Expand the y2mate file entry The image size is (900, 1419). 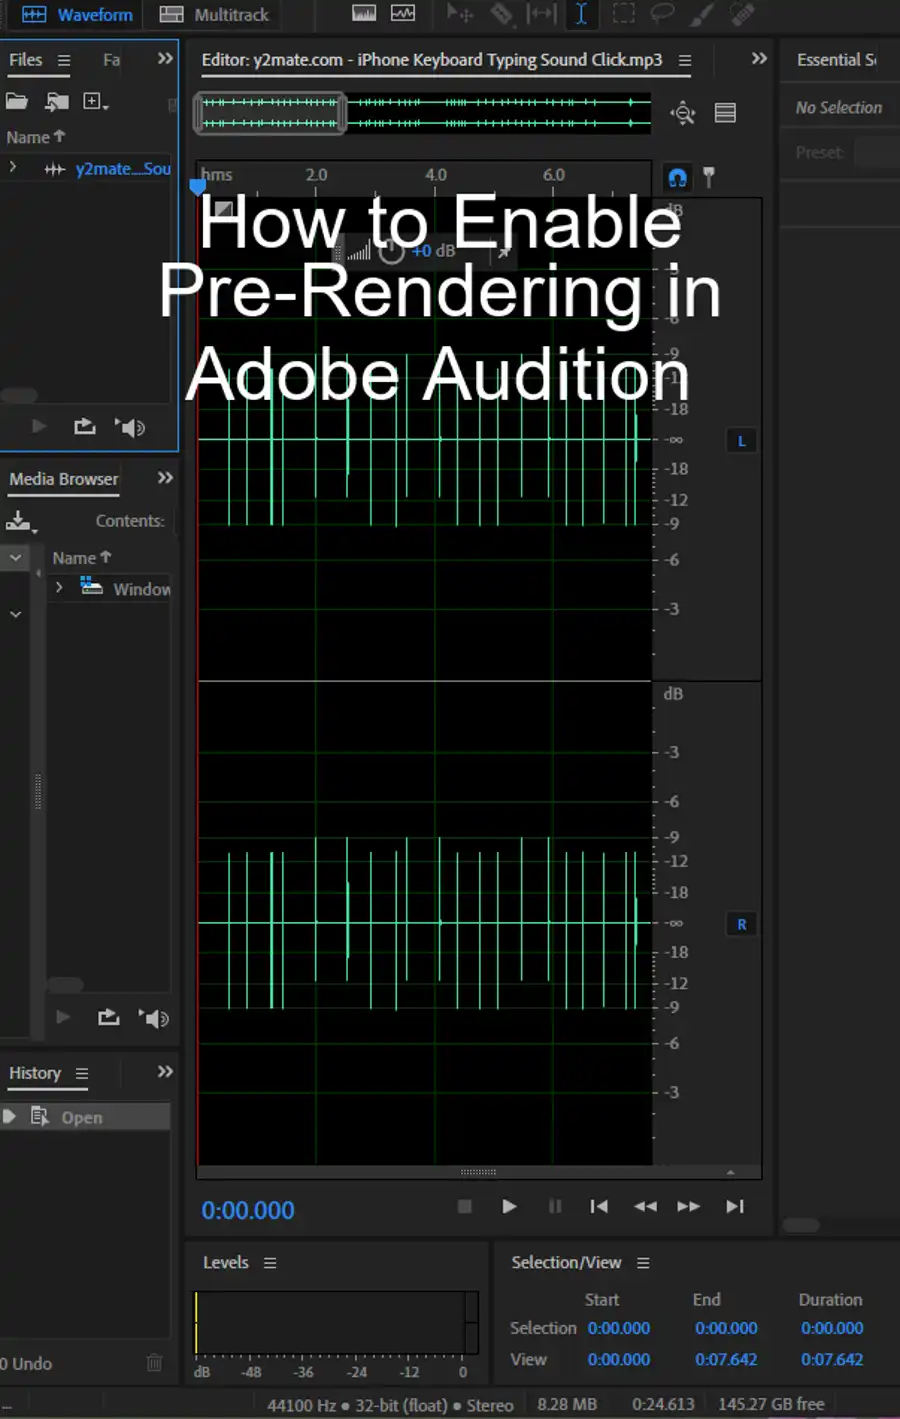(13, 168)
